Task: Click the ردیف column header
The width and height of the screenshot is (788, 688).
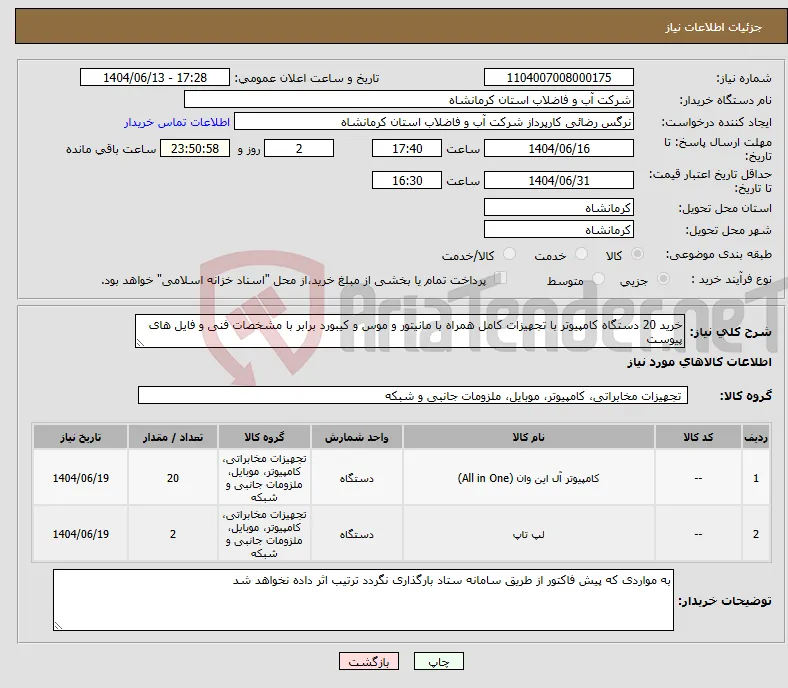Action: (755, 437)
